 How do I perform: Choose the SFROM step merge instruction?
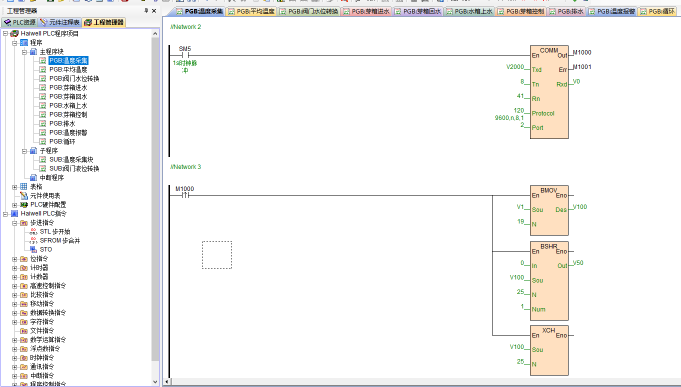(60, 240)
